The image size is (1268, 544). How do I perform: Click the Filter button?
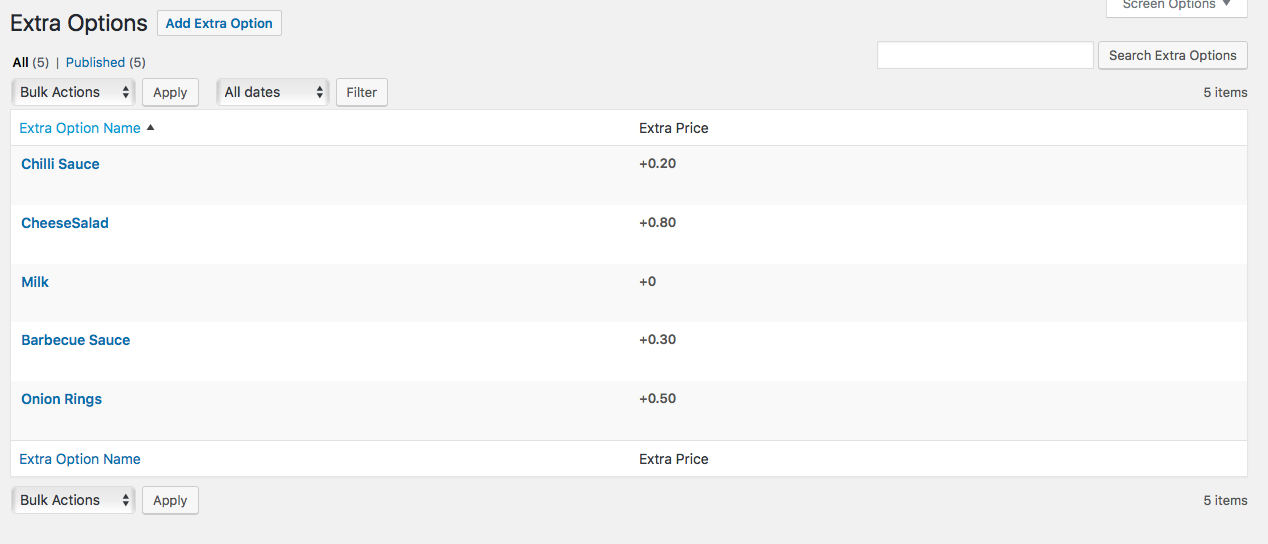coord(361,92)
